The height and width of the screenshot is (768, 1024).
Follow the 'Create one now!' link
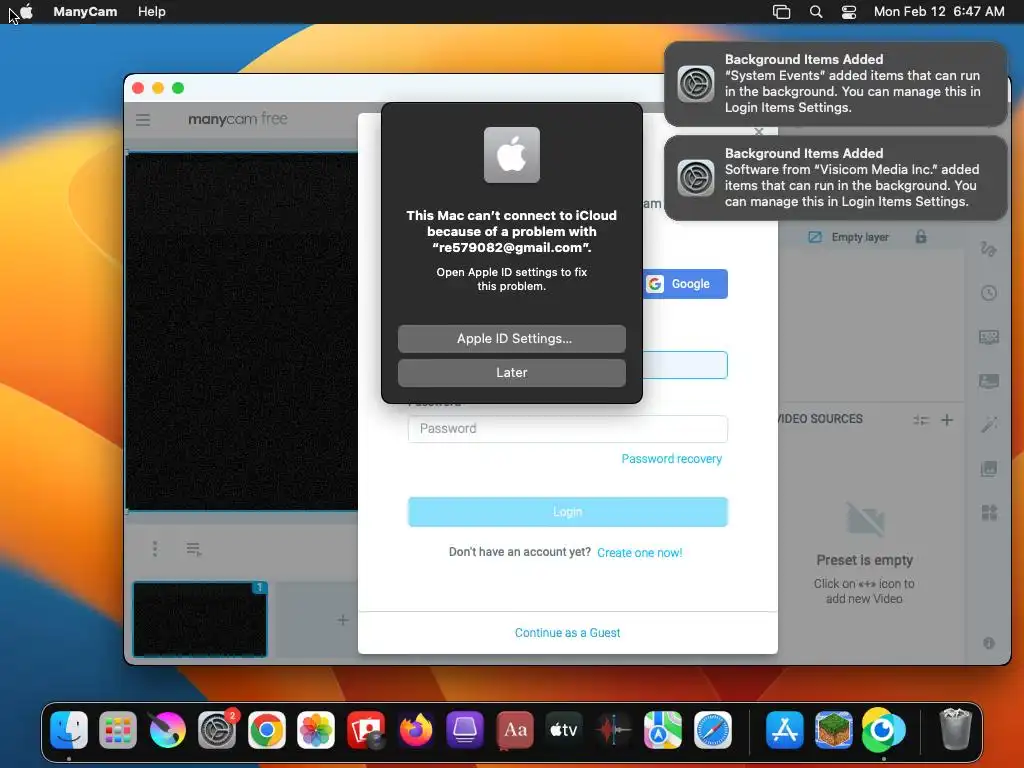pyautogui.click(x=639, y=552)
